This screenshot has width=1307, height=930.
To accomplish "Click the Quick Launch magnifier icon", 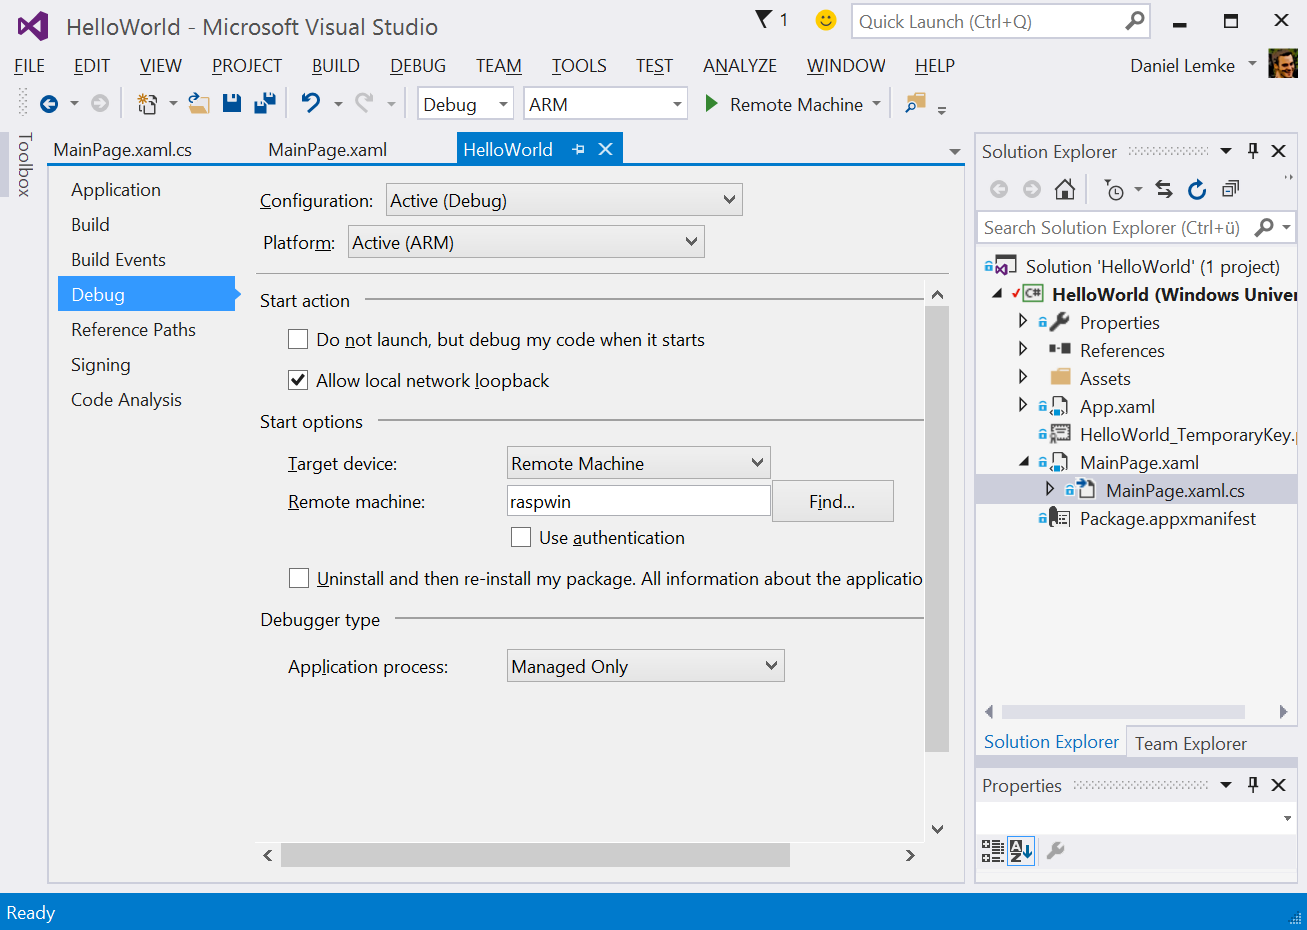I will (1135, 20).
